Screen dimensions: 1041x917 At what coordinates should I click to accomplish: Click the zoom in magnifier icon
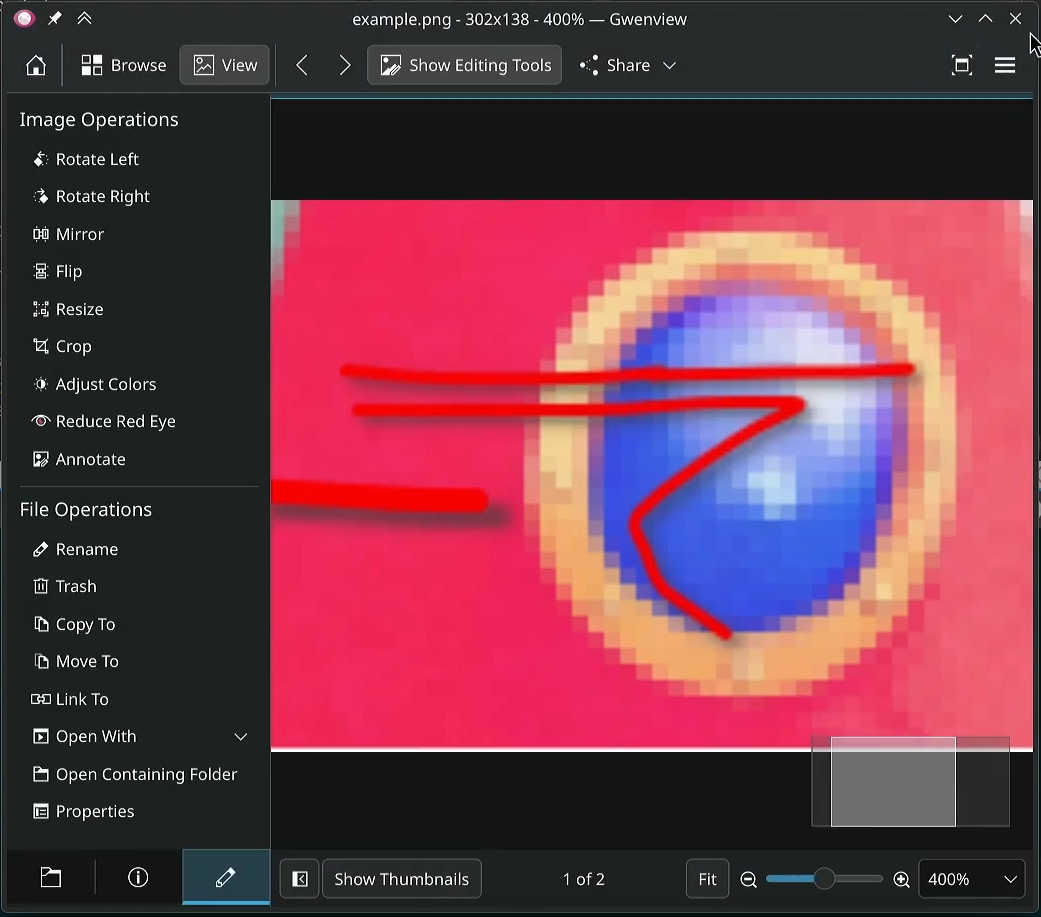coord(901,879)
